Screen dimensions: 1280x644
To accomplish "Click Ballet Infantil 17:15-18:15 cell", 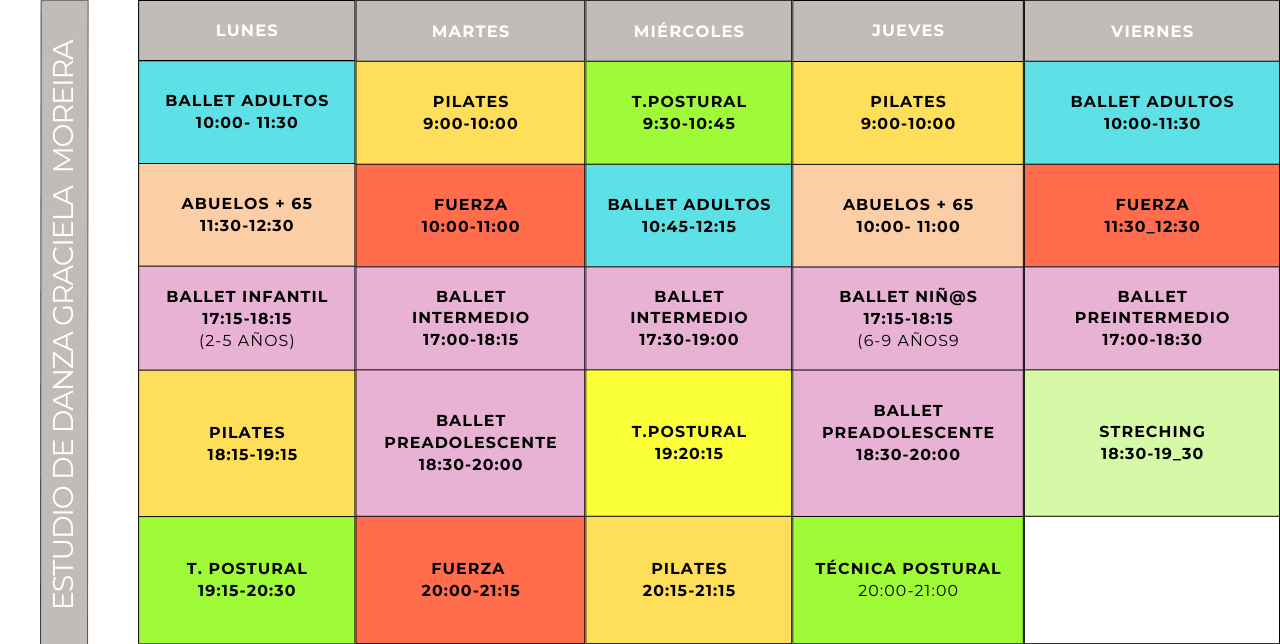I will click(247, 318).
